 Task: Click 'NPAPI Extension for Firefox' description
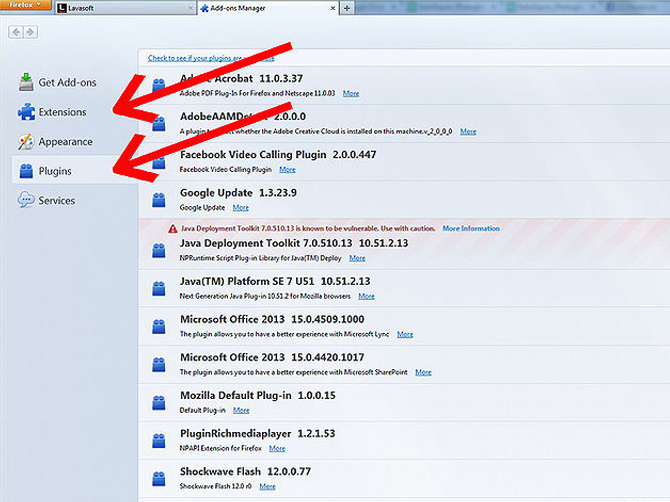tap(220, 448)
